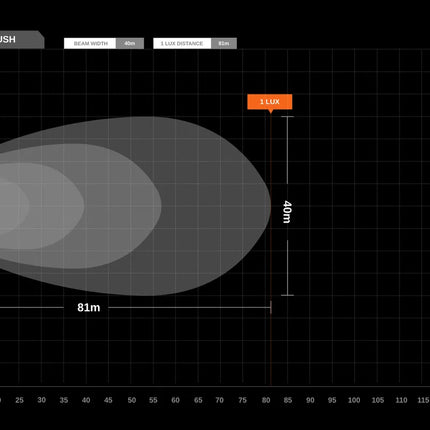Select the 1 LUX DISTANCE label box
Screen dimensions: 430x430
[182, 43]
